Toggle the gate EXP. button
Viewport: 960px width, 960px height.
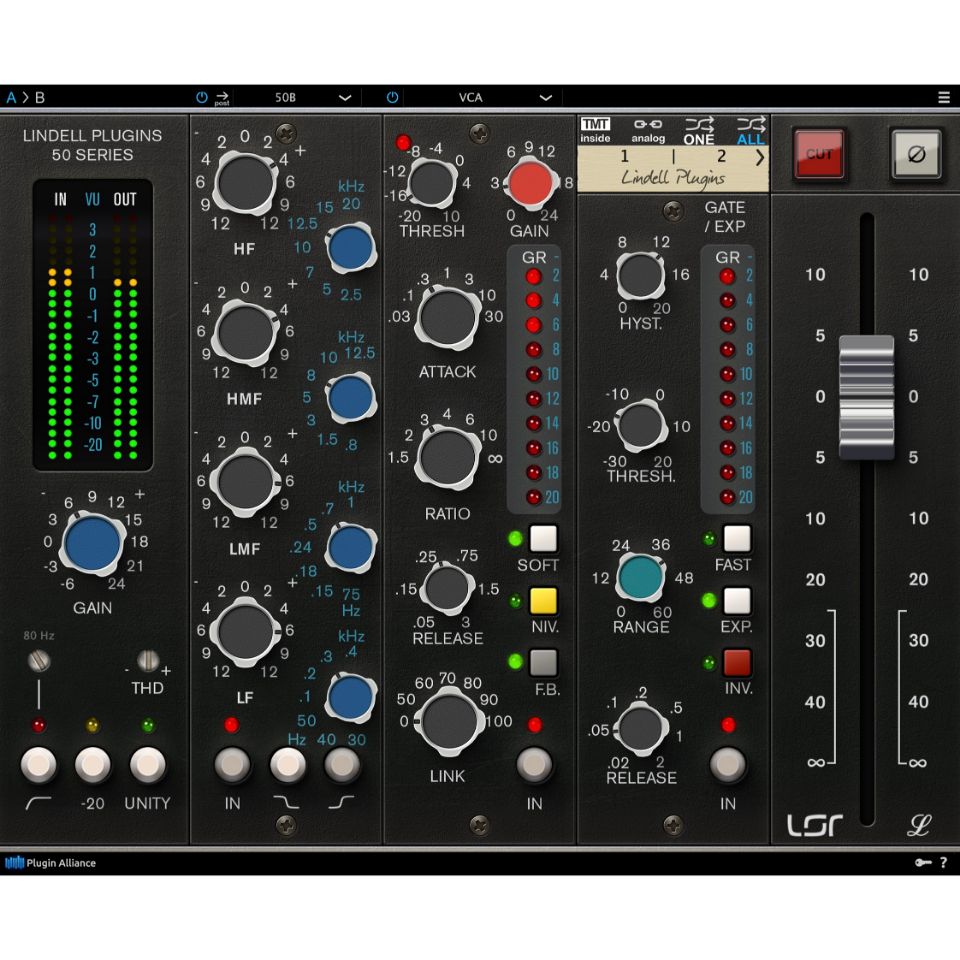(737, 601)
